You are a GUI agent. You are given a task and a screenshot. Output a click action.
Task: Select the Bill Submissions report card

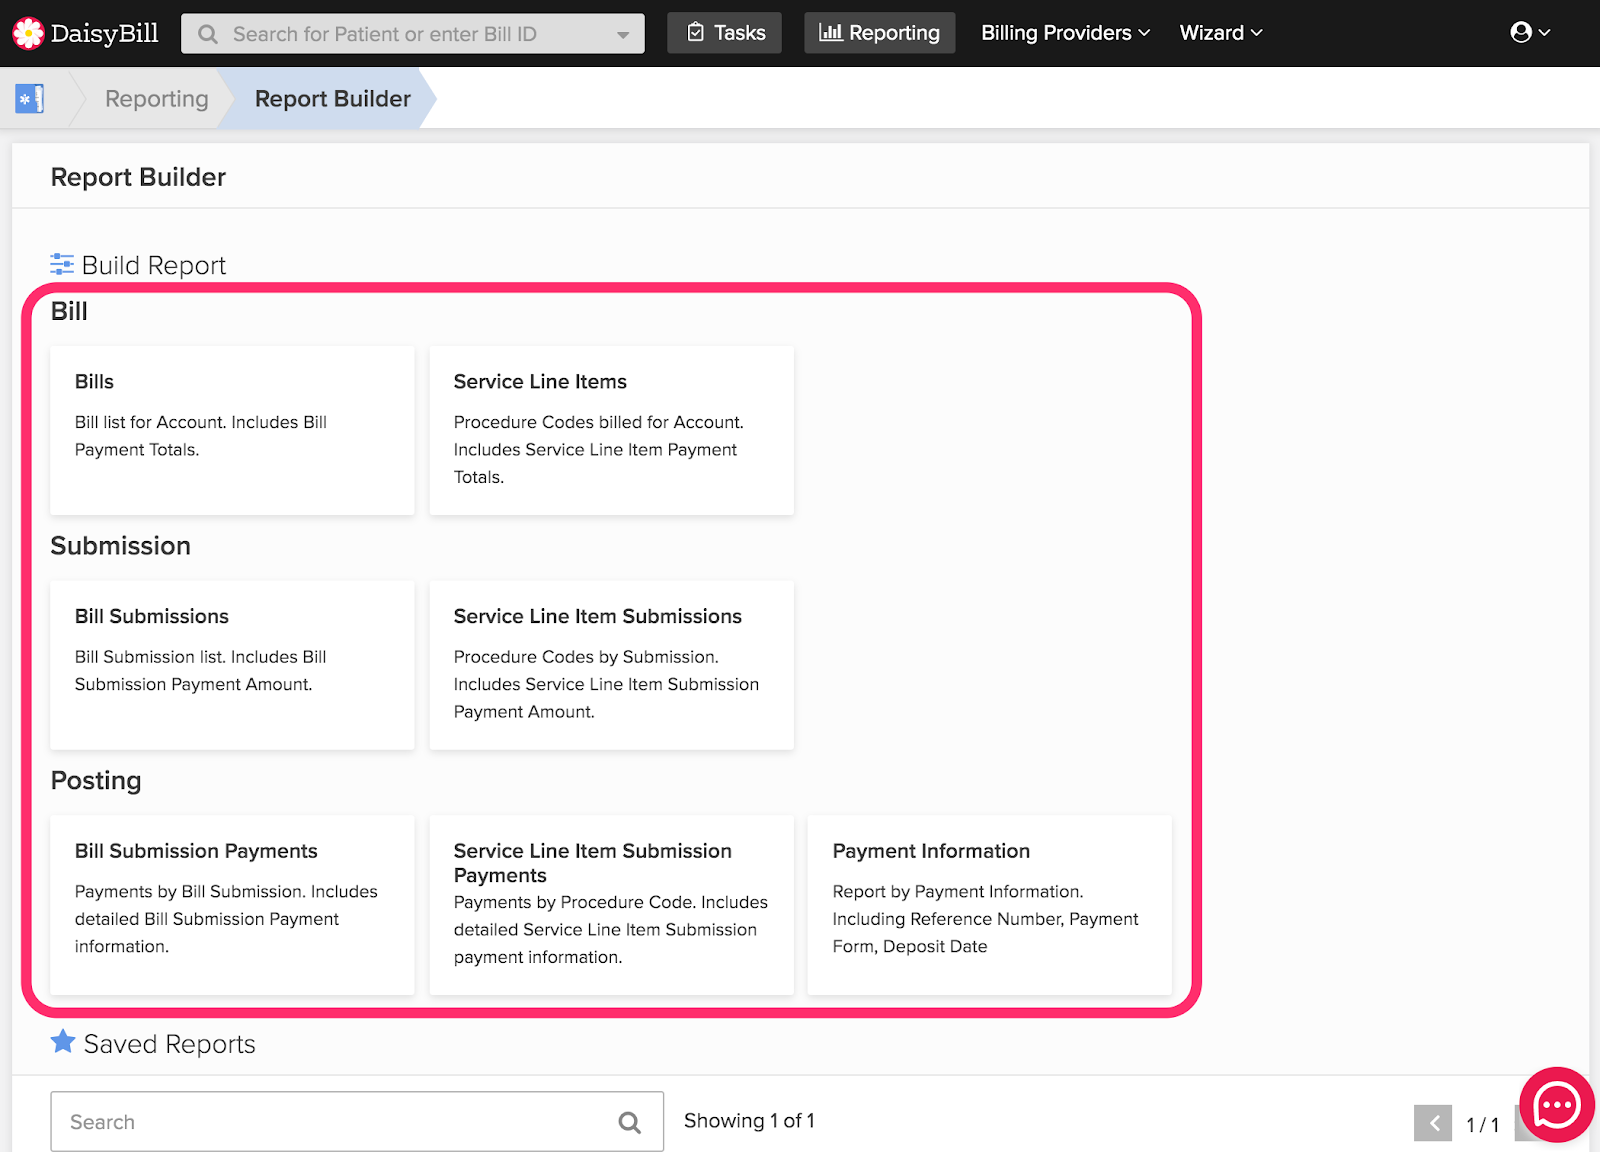click(x=232, y=665)
